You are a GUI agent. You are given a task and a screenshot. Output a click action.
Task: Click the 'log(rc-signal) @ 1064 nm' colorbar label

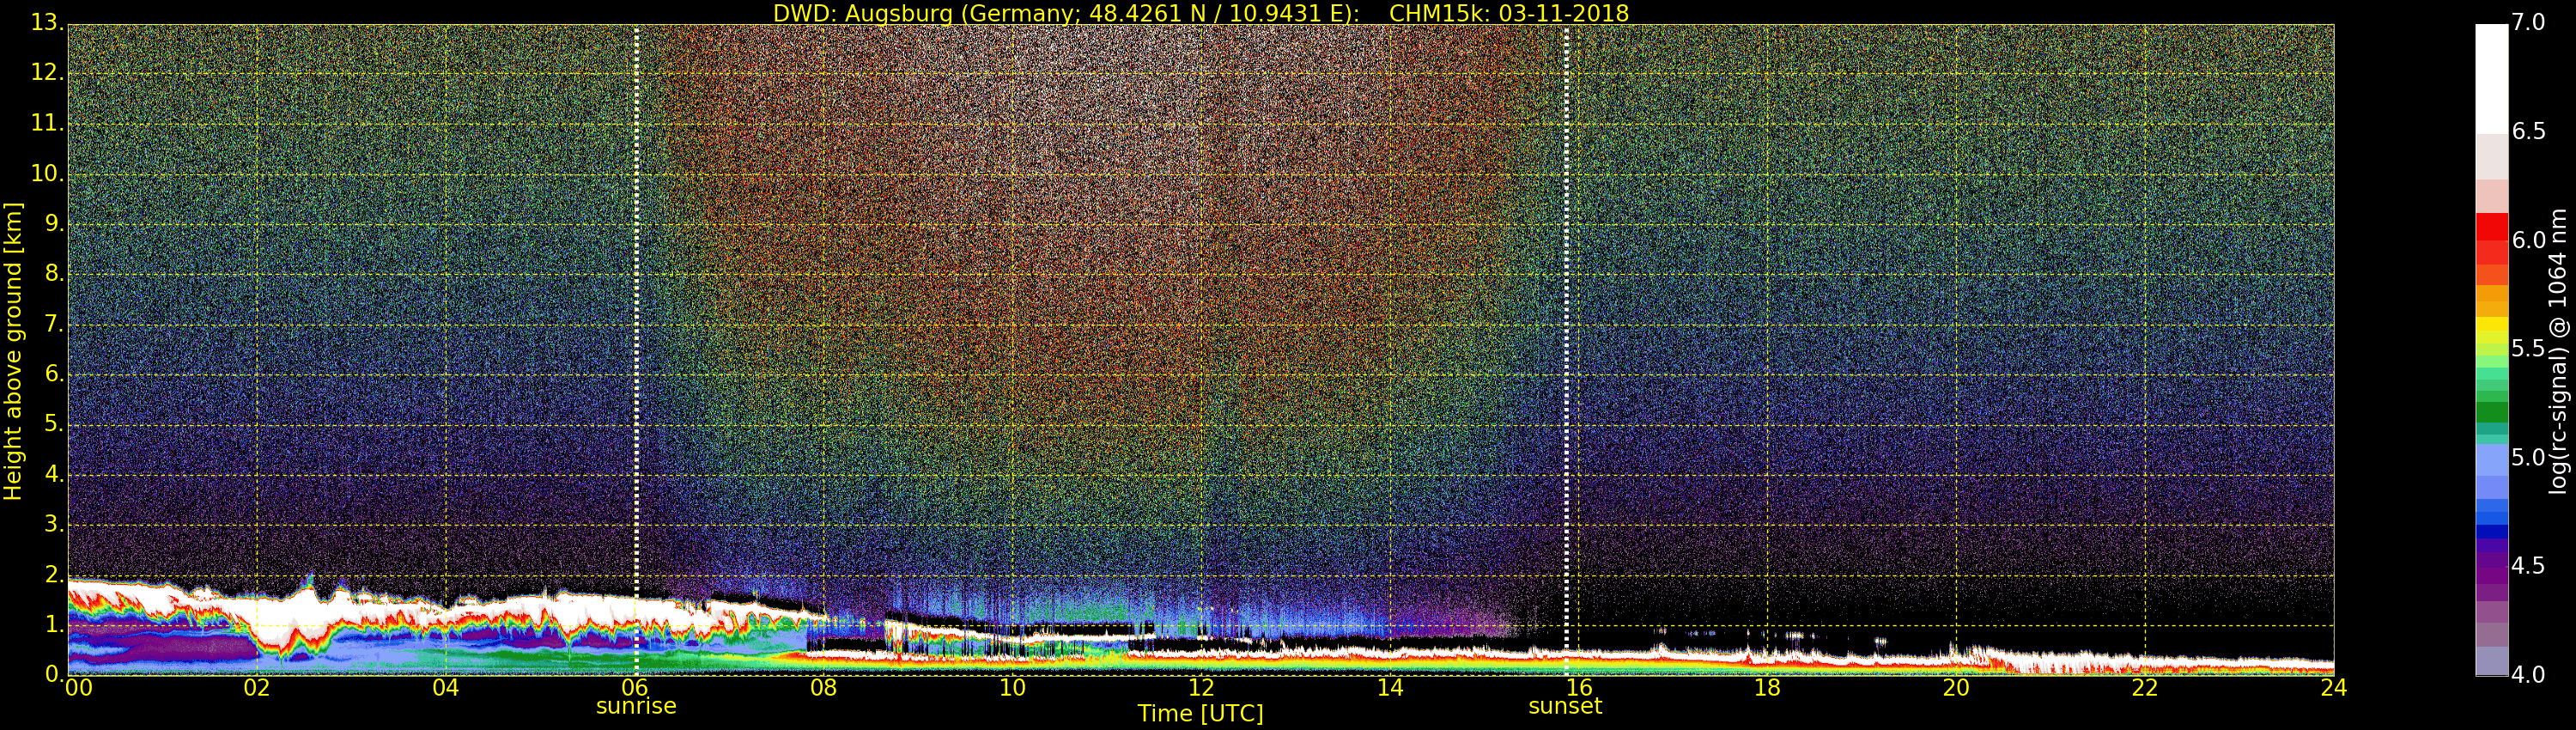pos(2558,351)
